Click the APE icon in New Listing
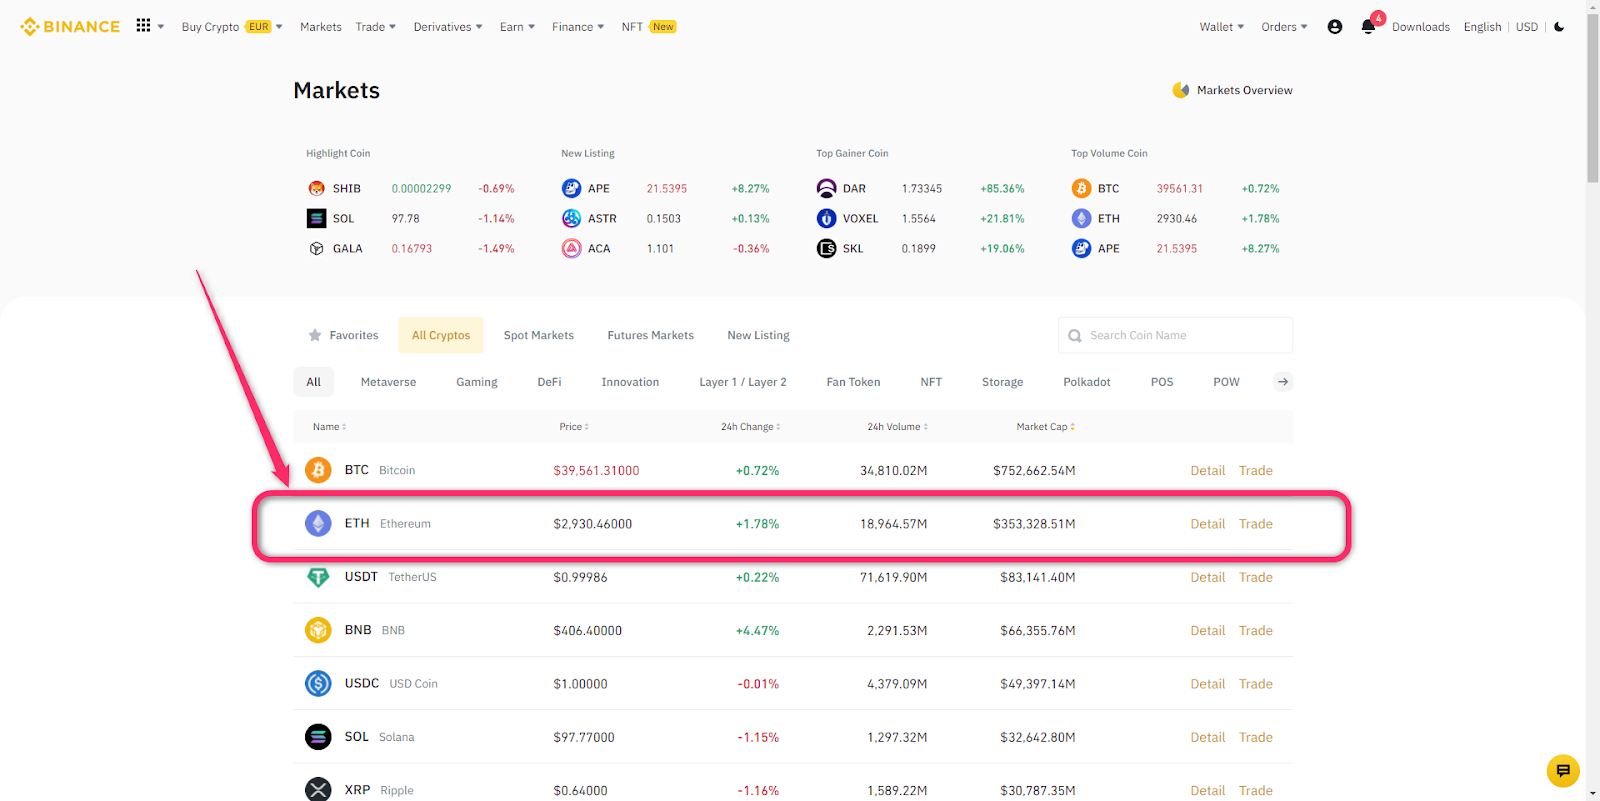The height and width of the screenshot is (801, 1600). coord(572,188)
